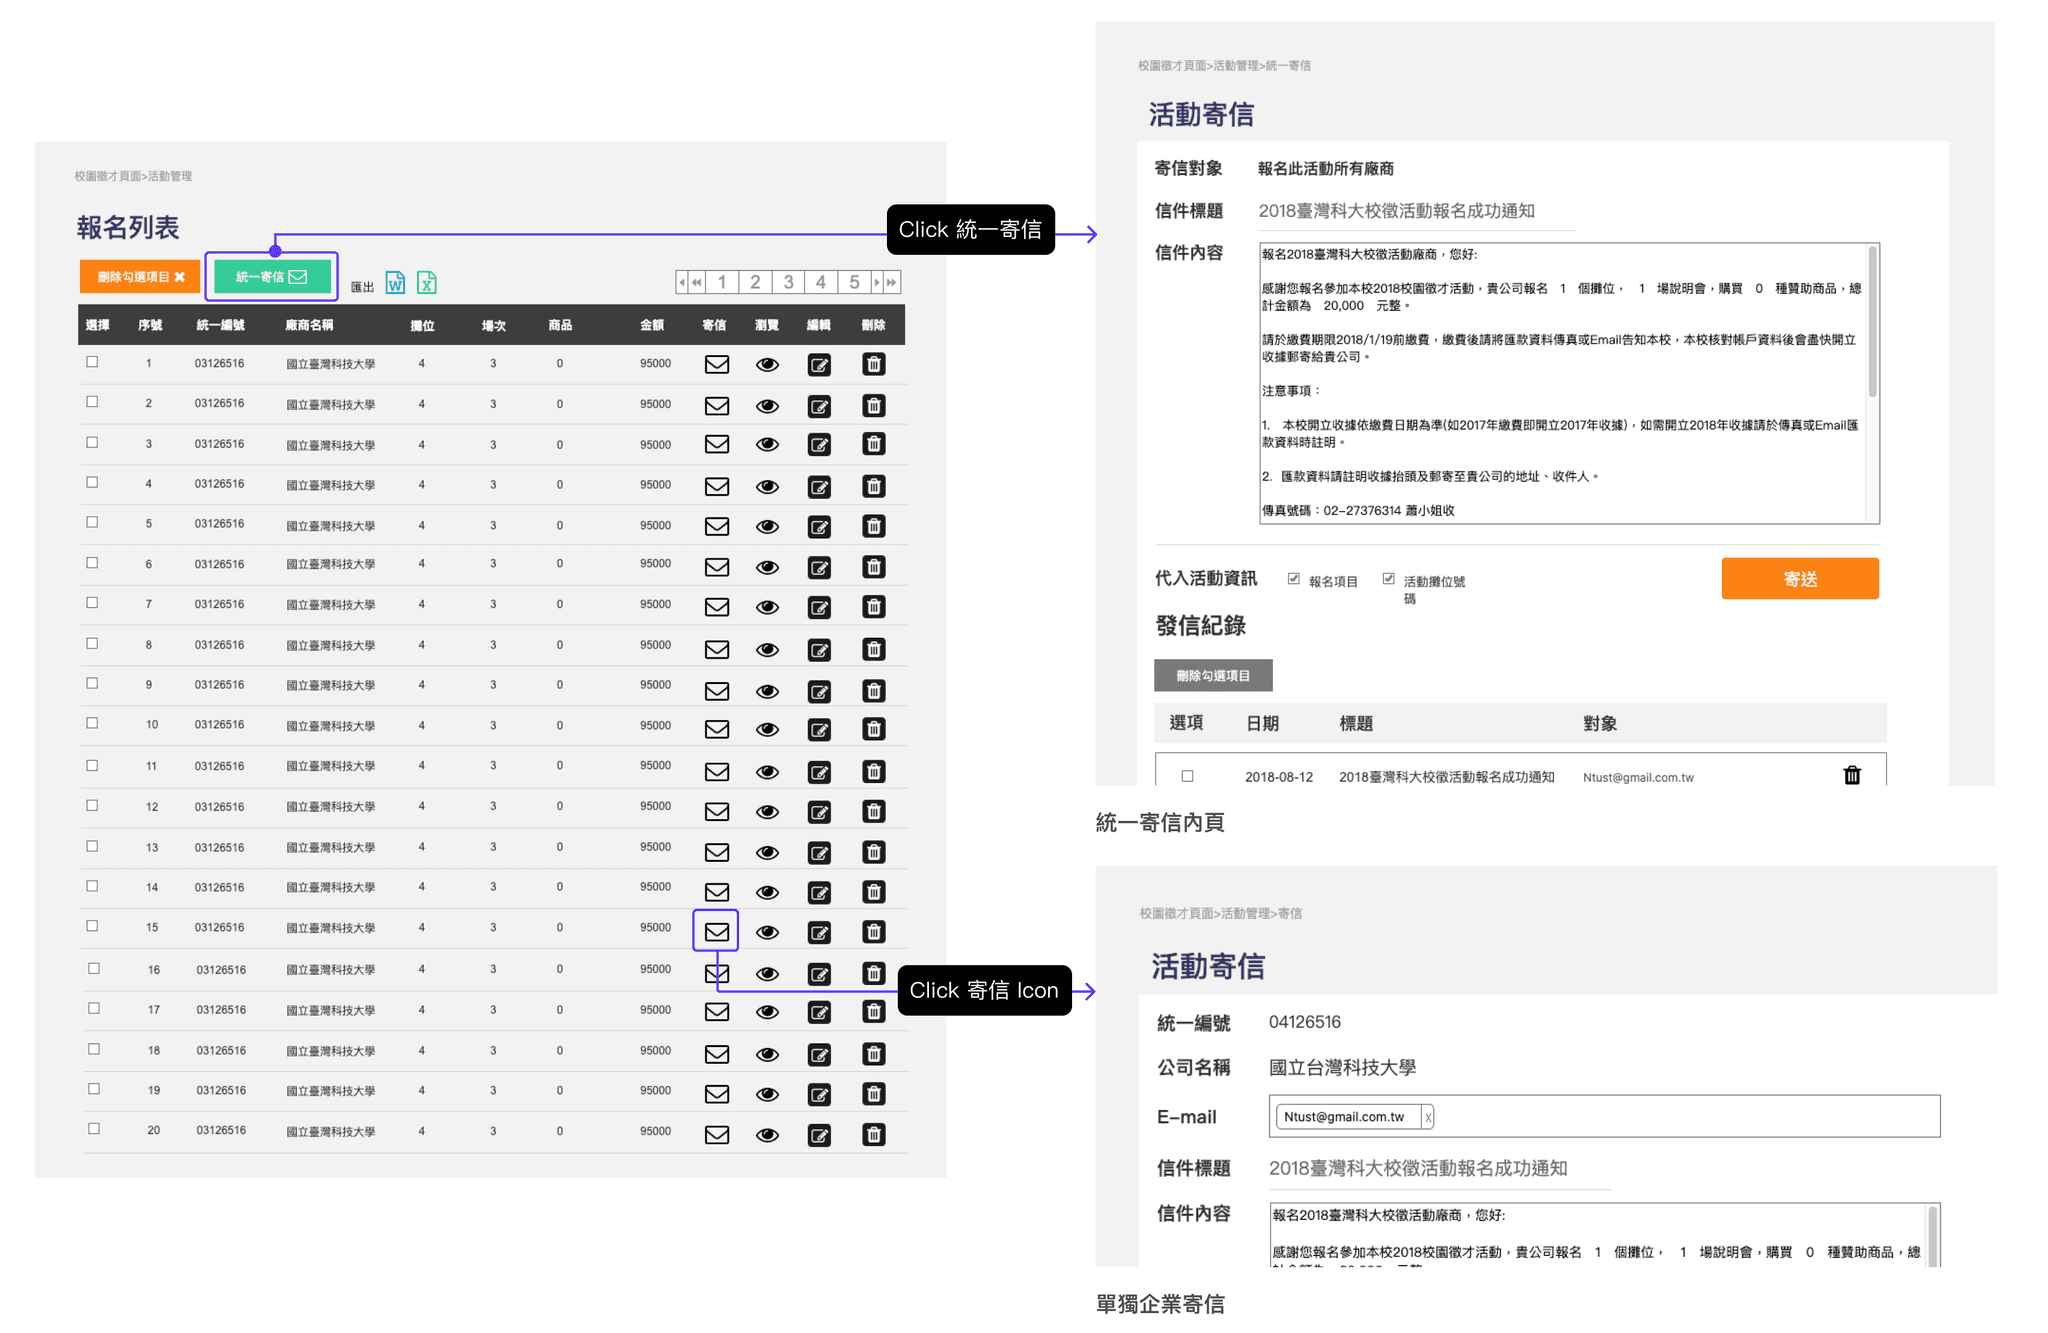This screenshot has height=1333, width=2048.
Task: Click the green 統一寄信 button
Action: coord(272,277)
